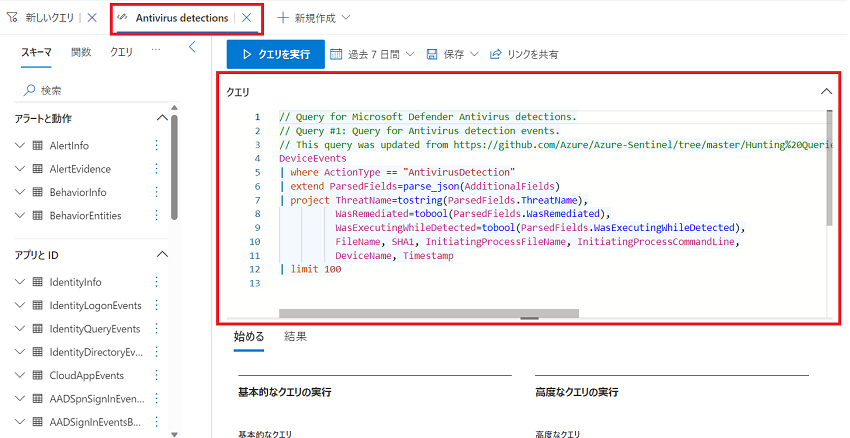850x438 pixels.
Task: Expand the BehaviorEntities table
Action: [x=21, y=216]
